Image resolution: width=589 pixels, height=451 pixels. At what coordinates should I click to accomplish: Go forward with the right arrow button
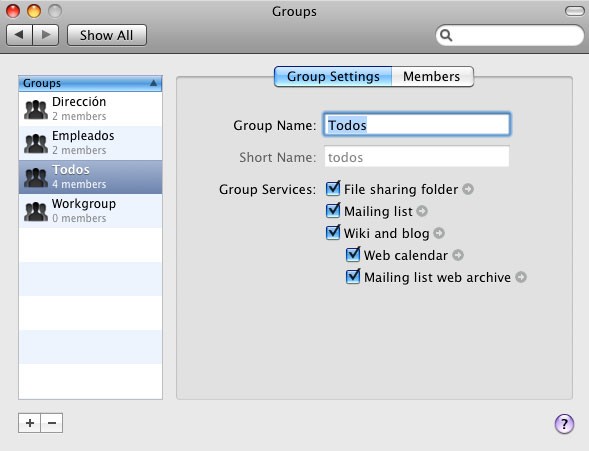pyautogui.click(x=46, y=35)
